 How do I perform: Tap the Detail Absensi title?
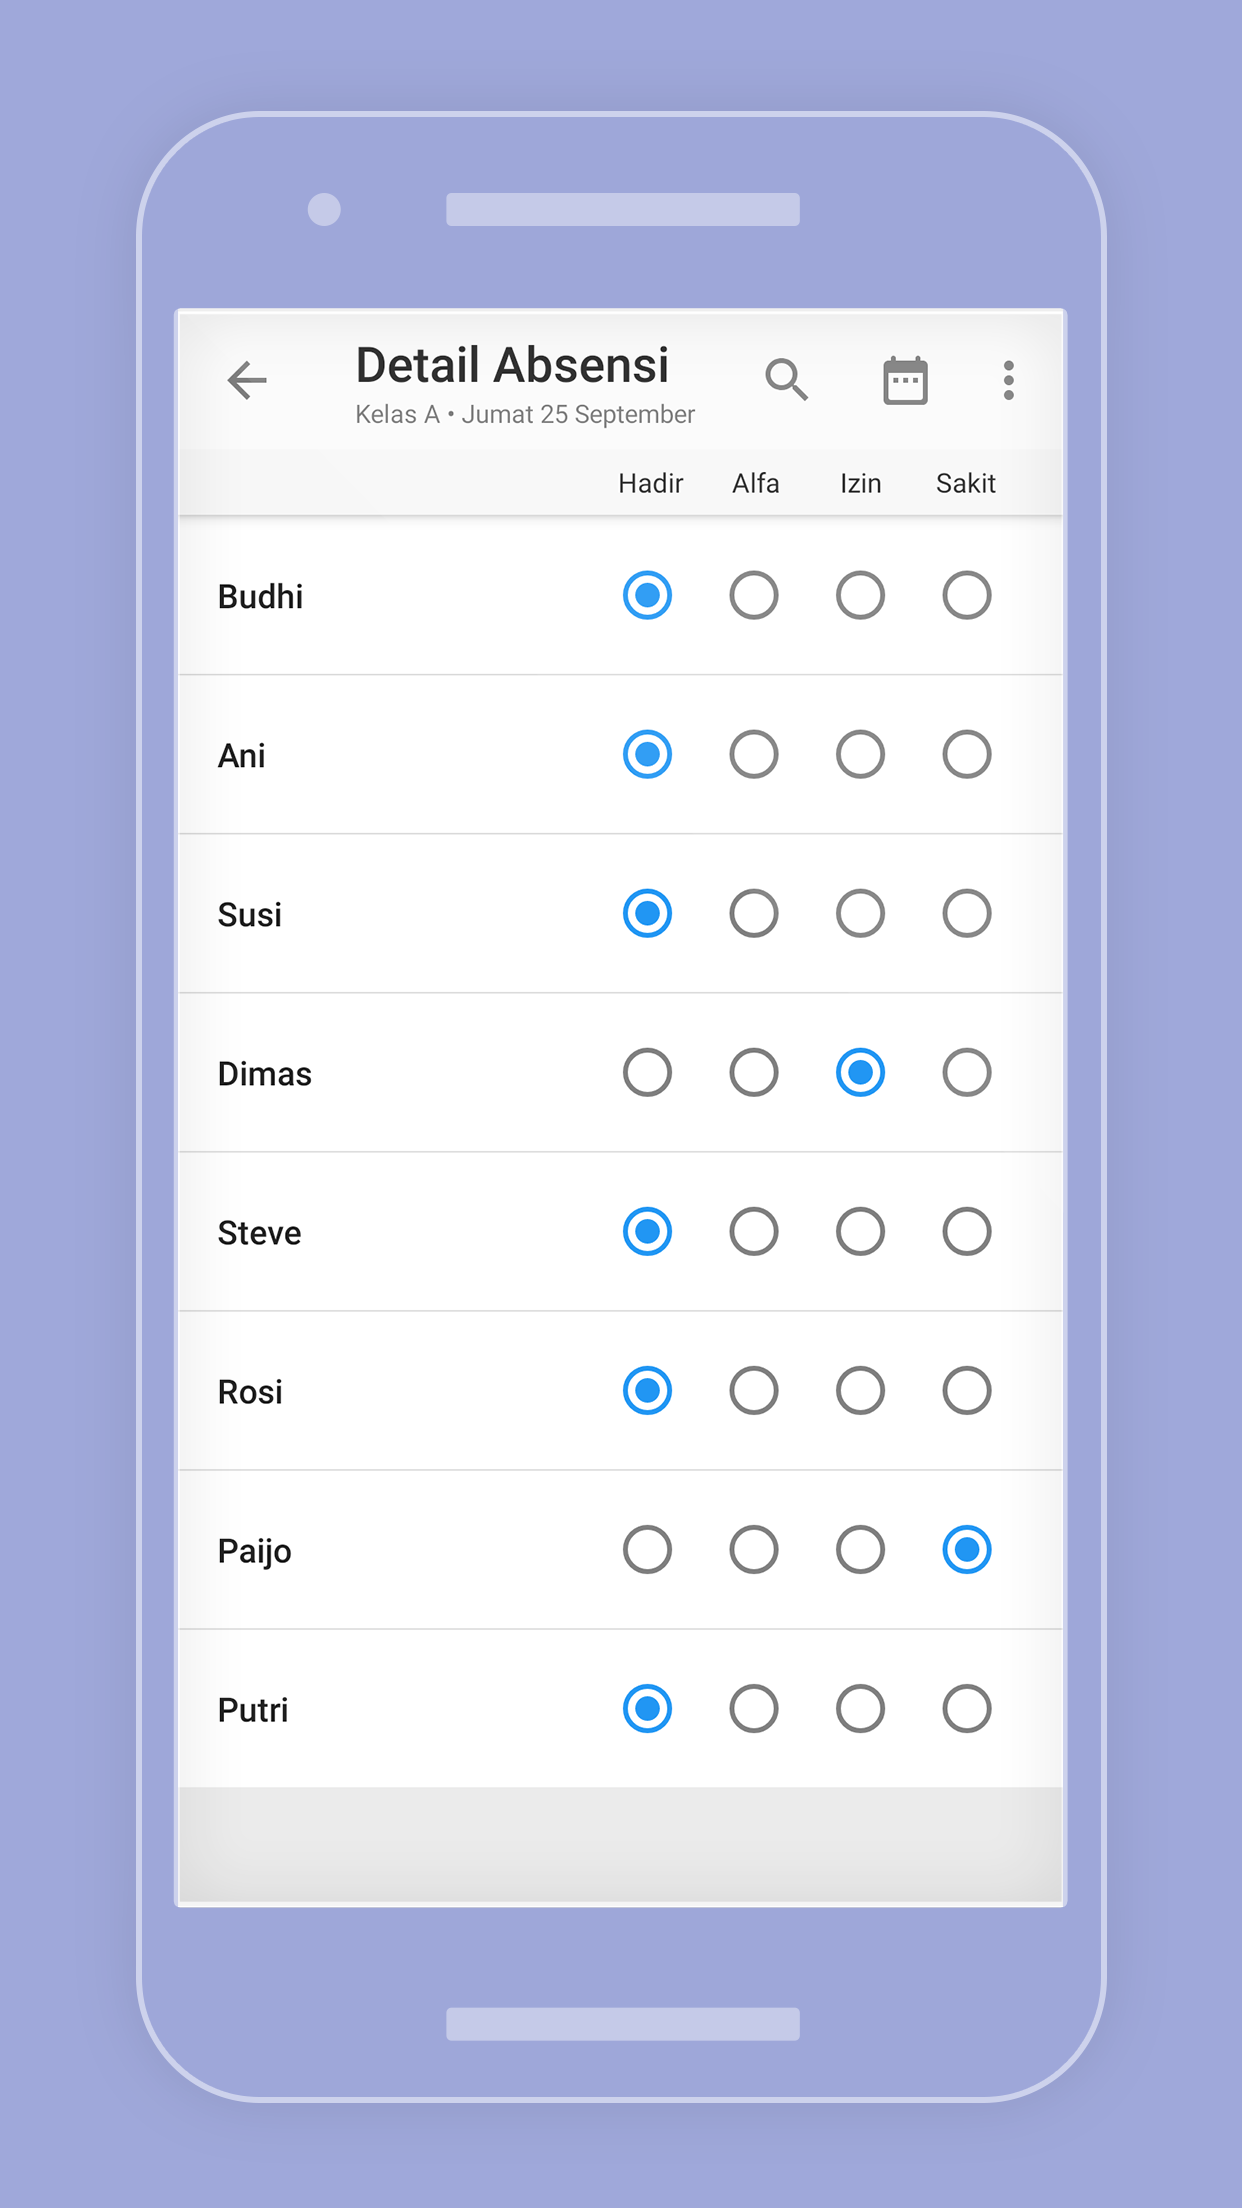512,365
